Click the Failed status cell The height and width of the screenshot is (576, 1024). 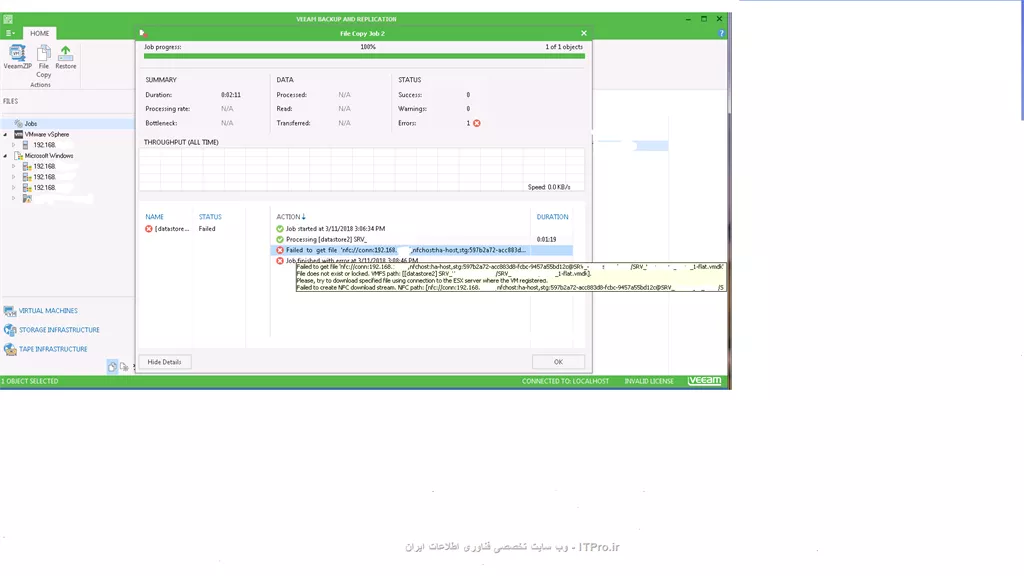(x=207, y=229)
